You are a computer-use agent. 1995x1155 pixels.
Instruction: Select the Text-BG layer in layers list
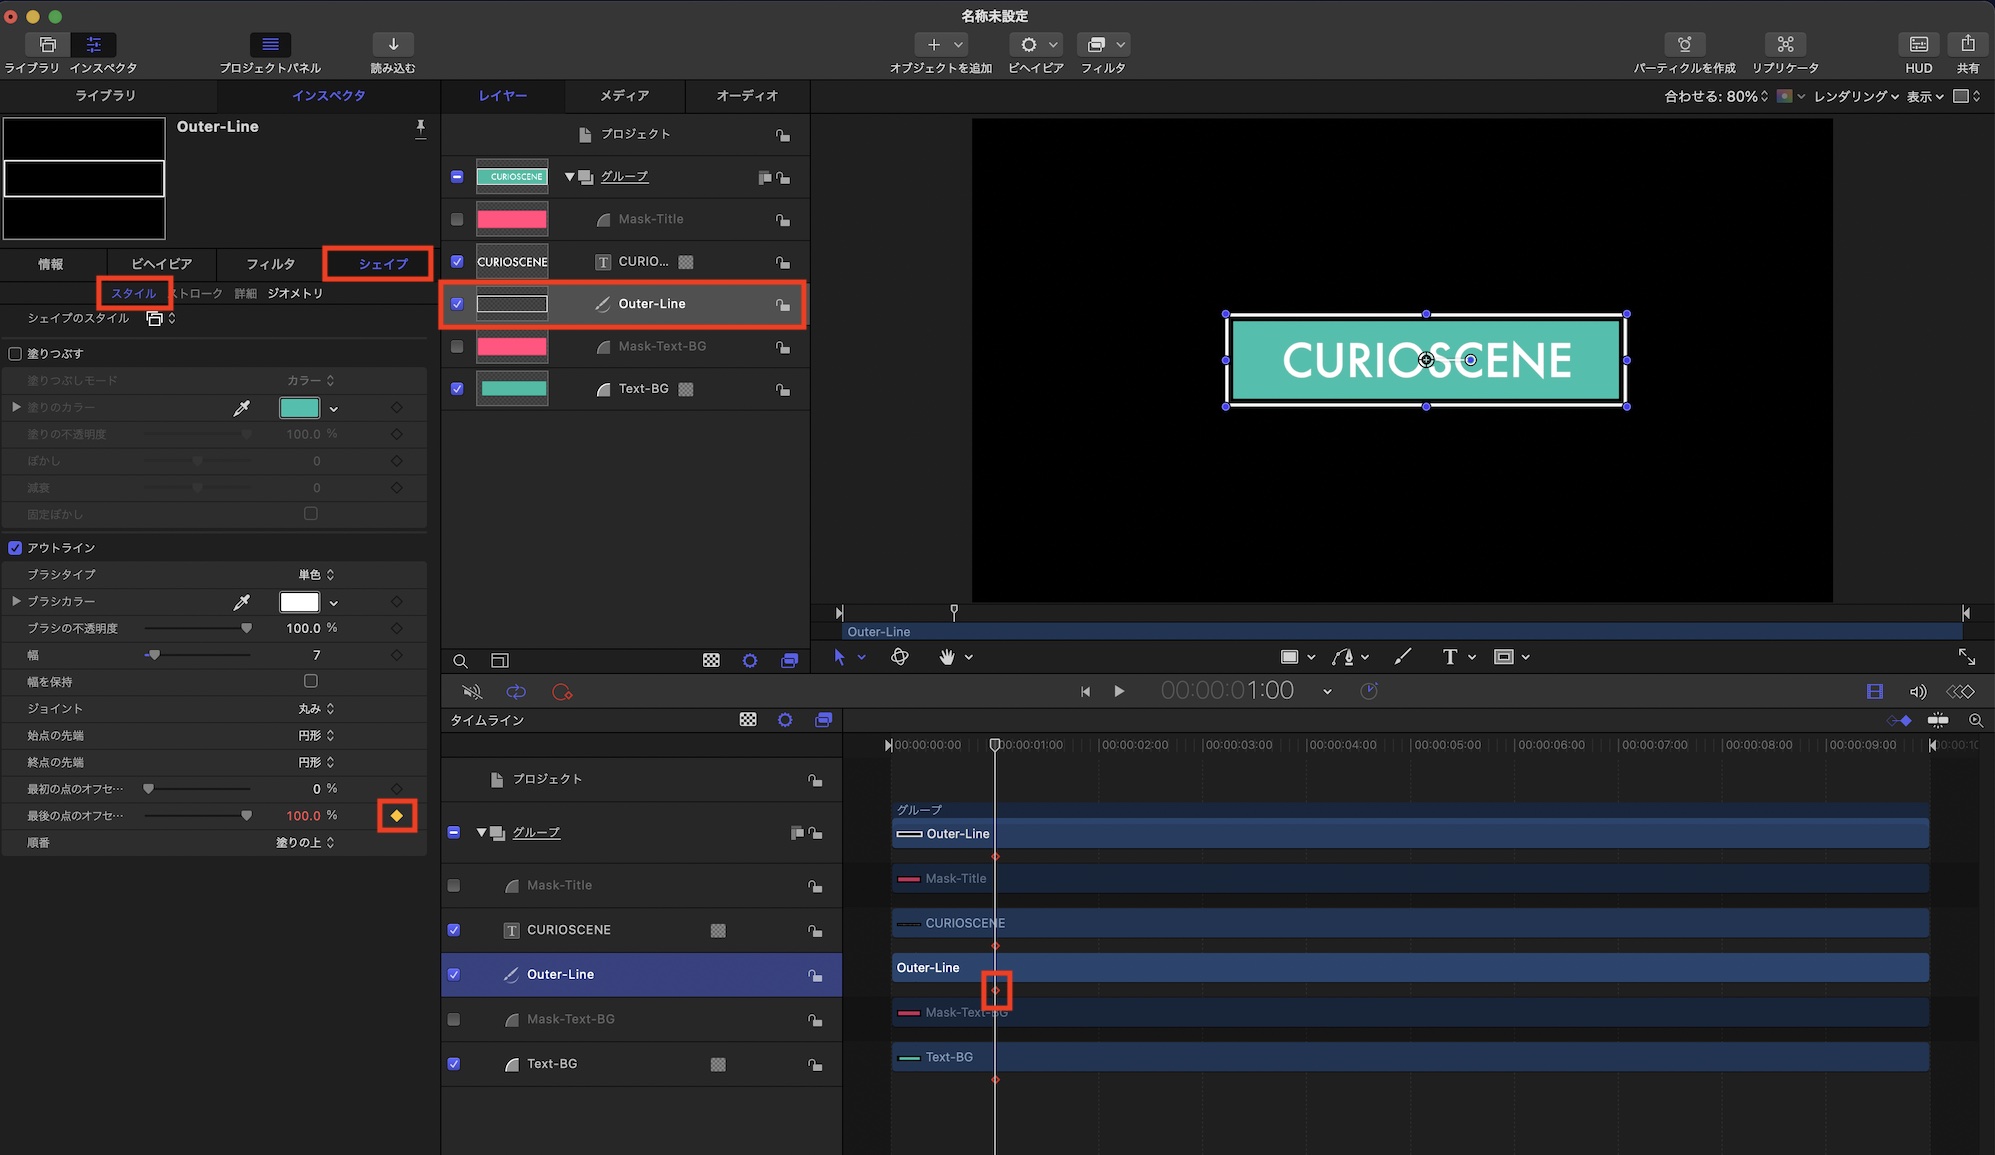coord(643,389)
